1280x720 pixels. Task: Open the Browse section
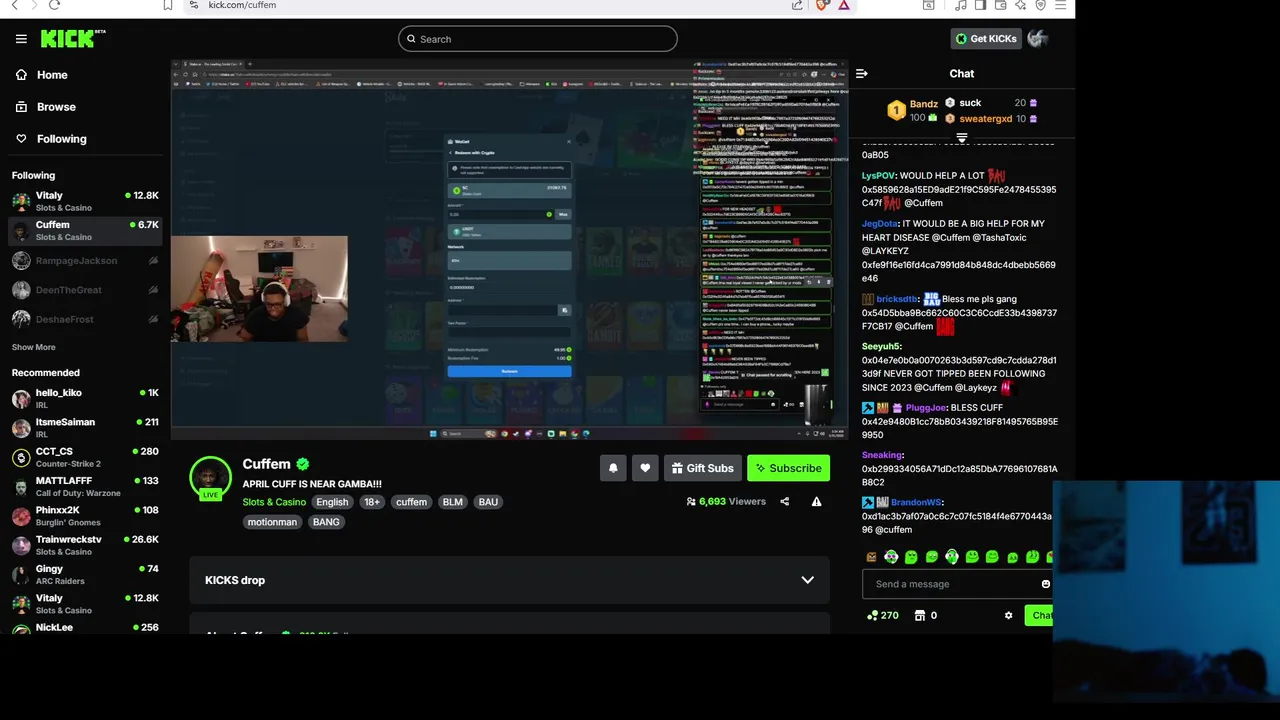tap(56, 107)
